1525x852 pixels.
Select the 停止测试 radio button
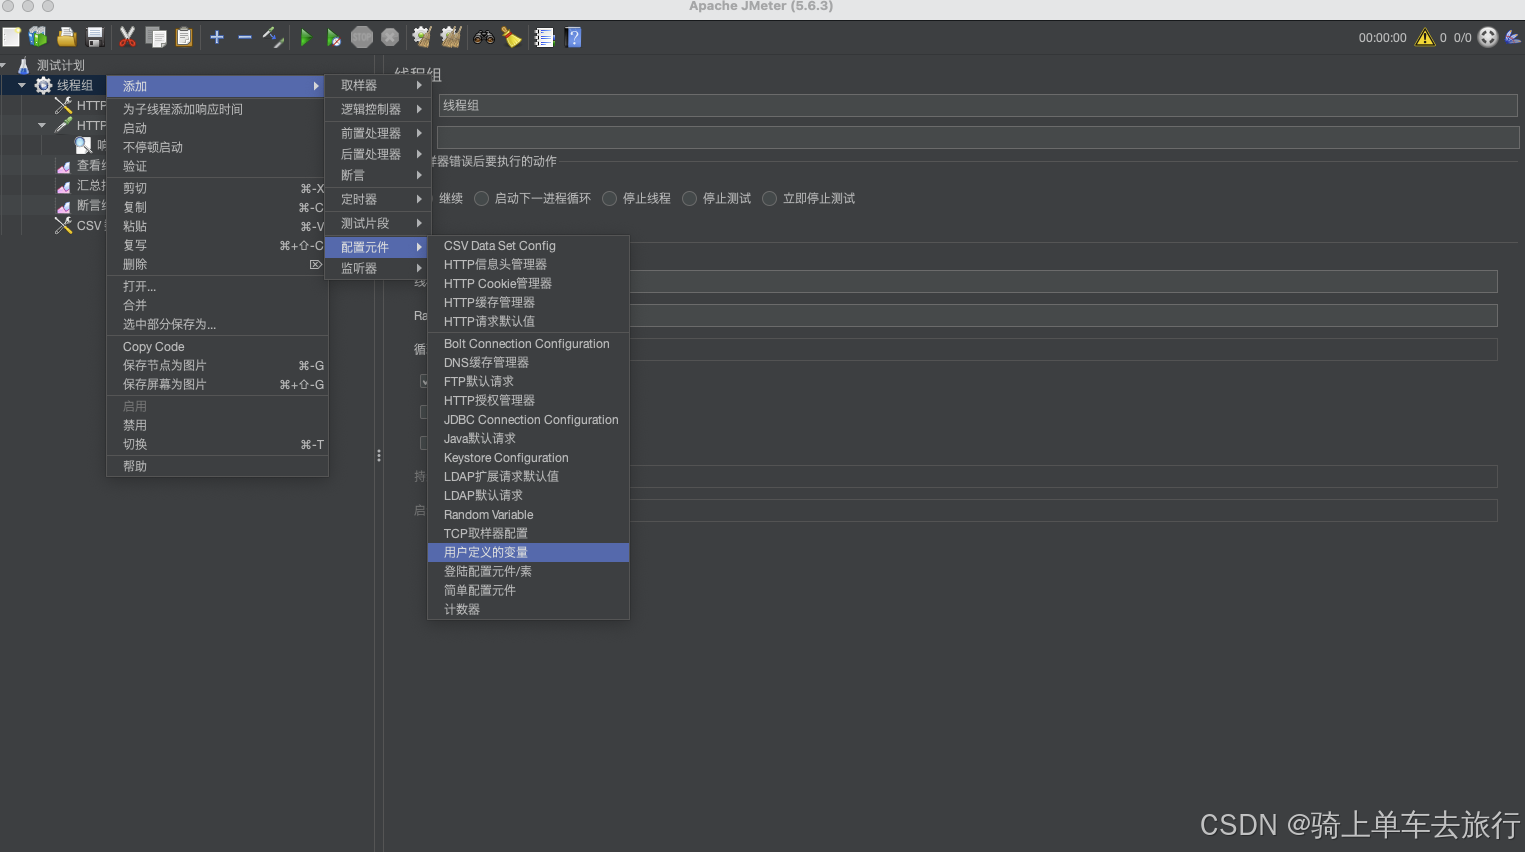coord(689,198)
